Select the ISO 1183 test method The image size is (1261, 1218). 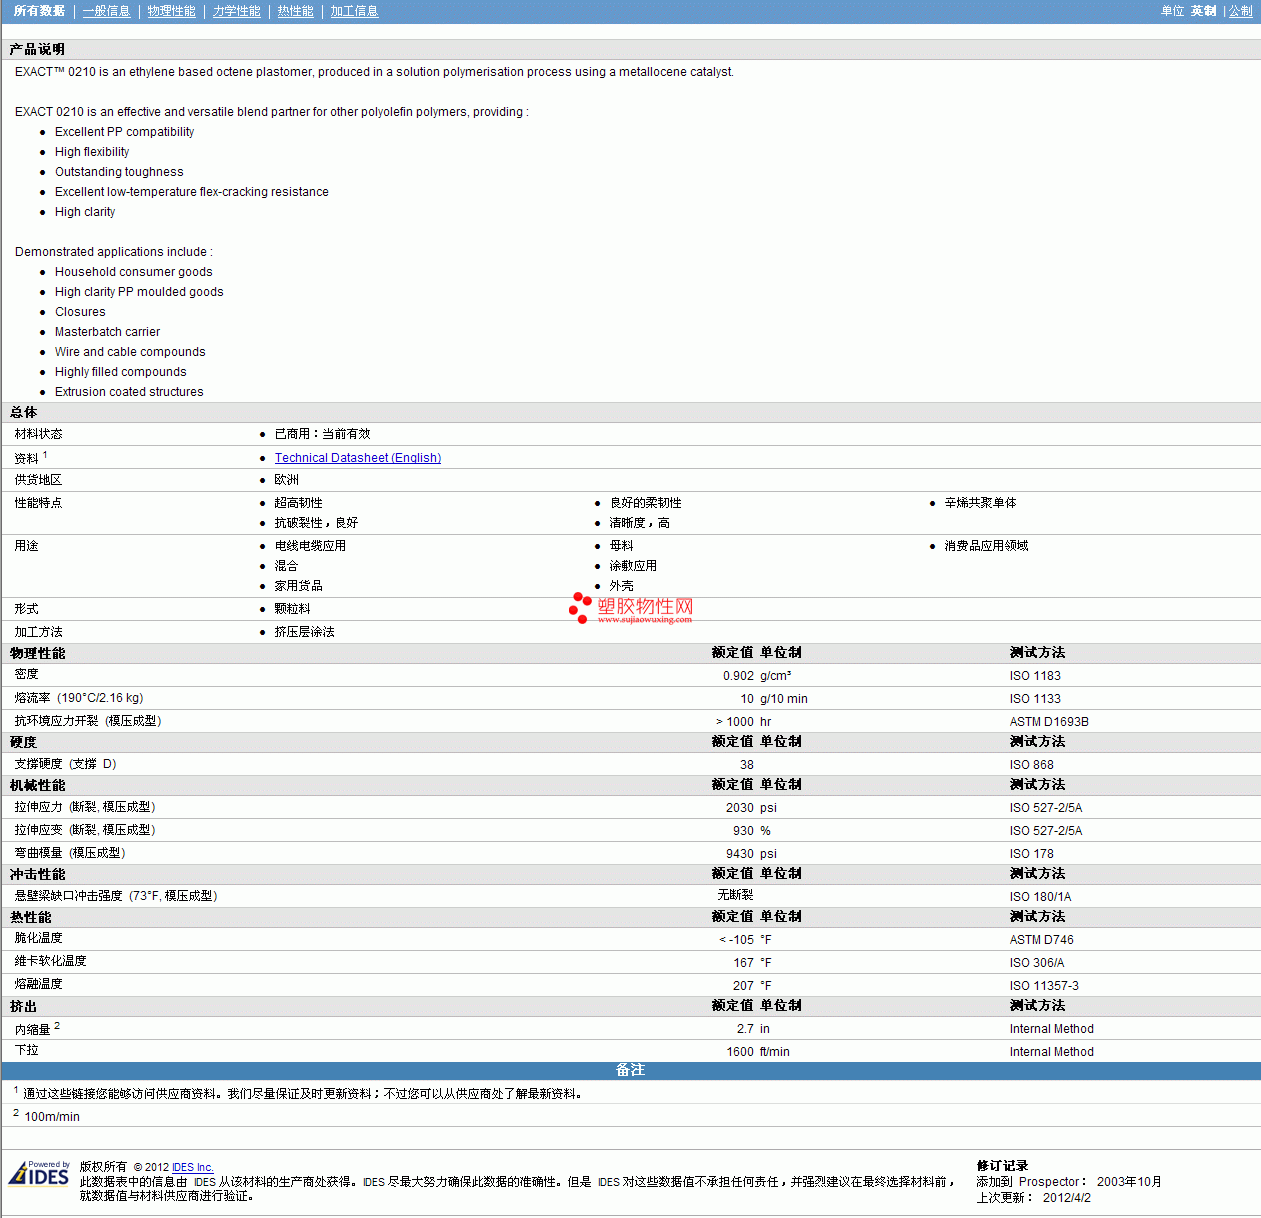click(x=1035, y=676)
